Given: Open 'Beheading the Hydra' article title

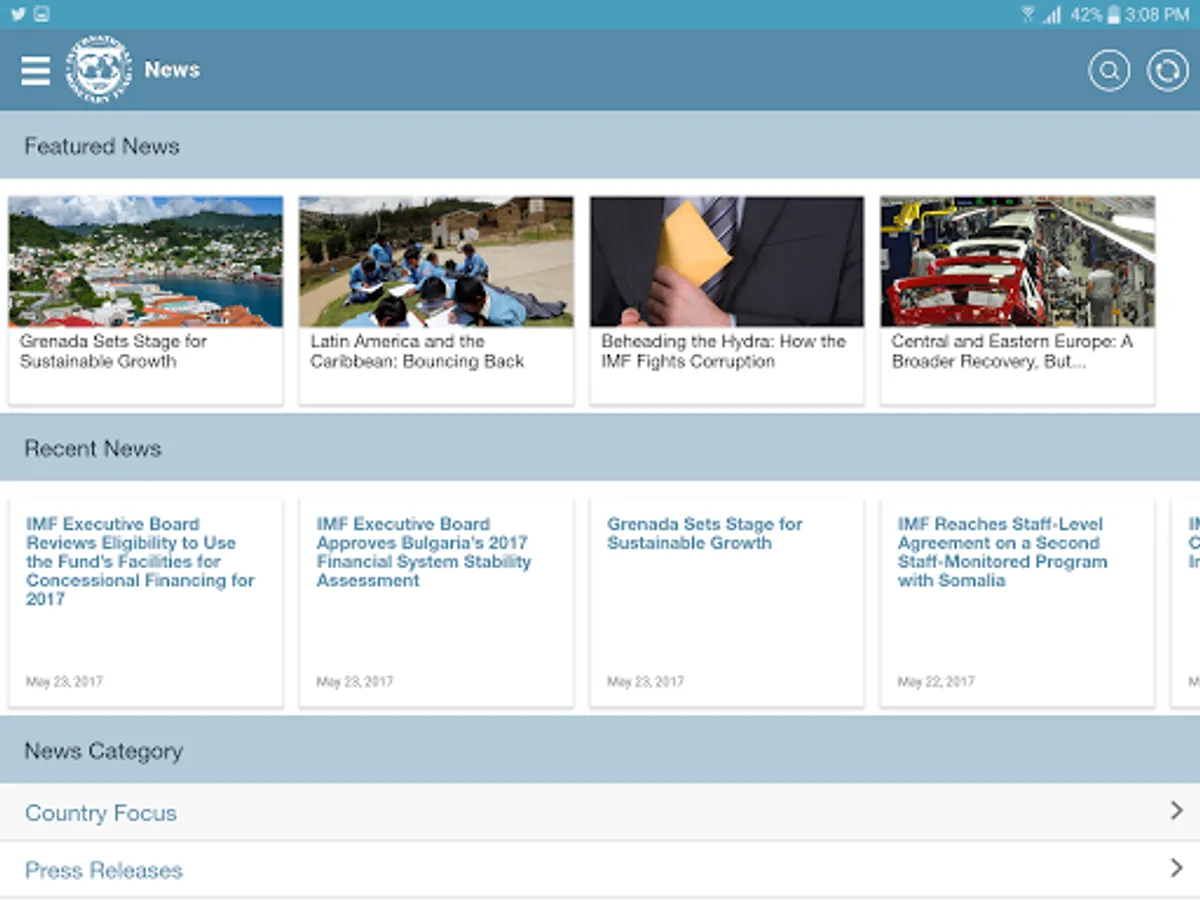Looking at the screenshot, I should [723, 351].
